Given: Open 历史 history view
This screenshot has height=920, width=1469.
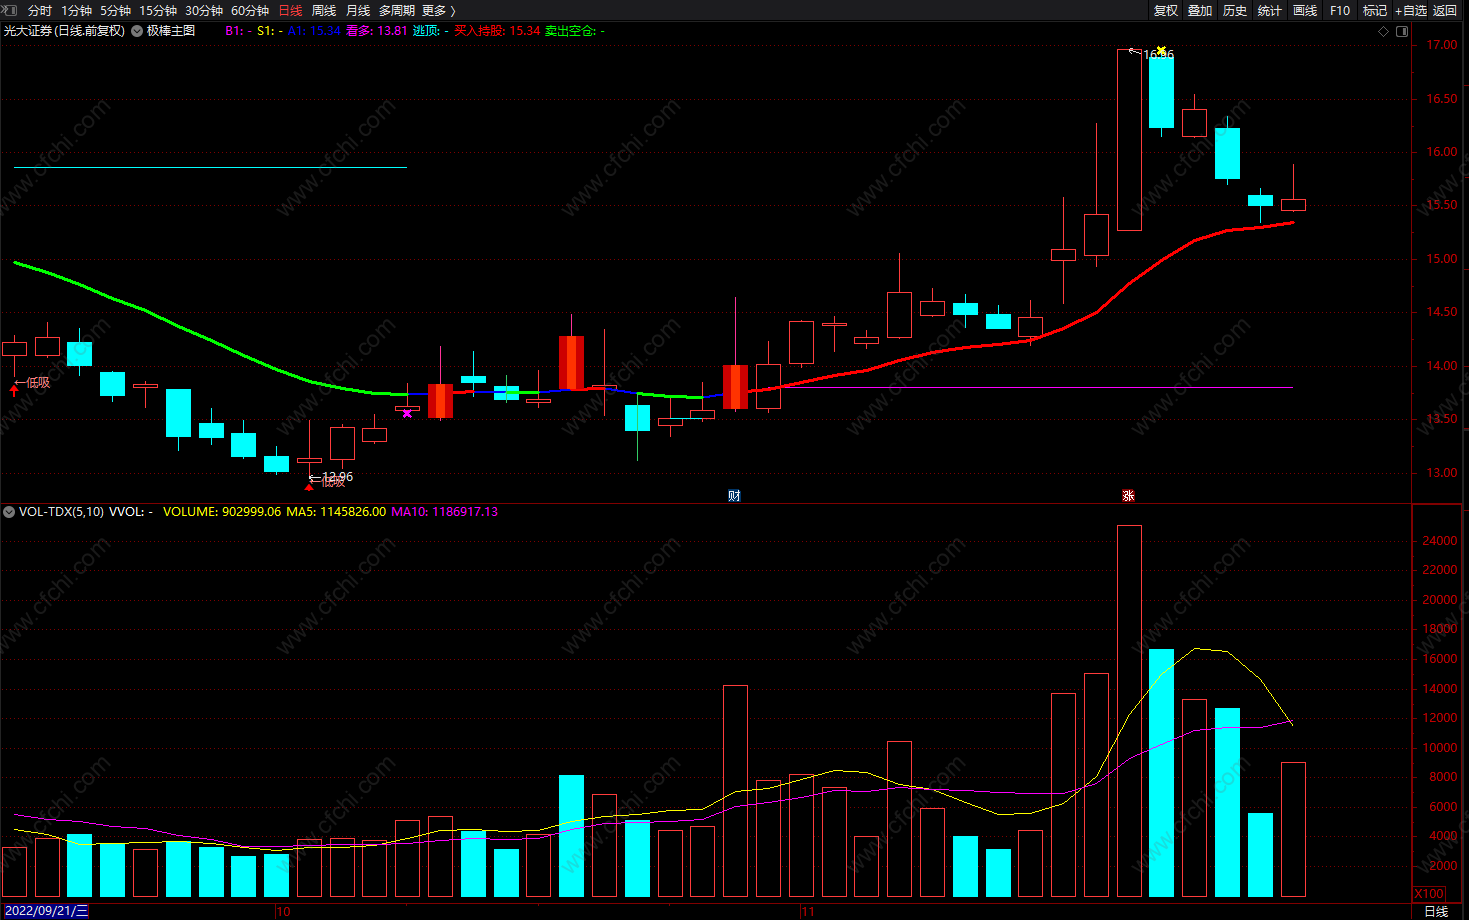Looking at the screenshot, I should point(1235,11).
